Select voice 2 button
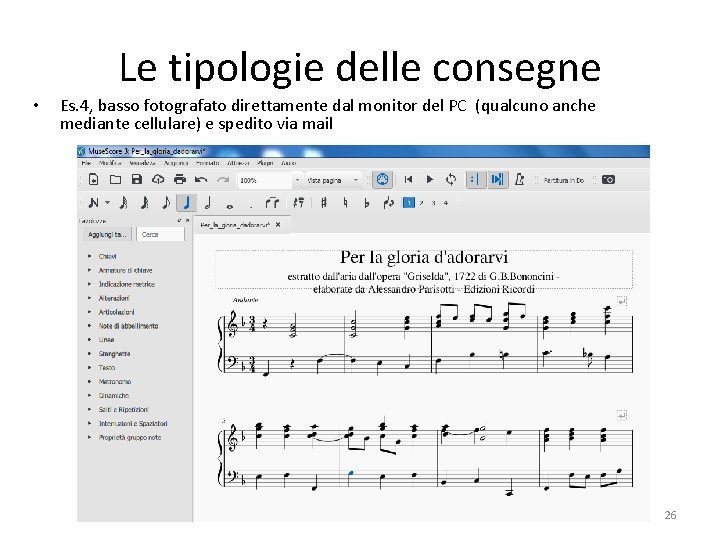 [422, 203]
